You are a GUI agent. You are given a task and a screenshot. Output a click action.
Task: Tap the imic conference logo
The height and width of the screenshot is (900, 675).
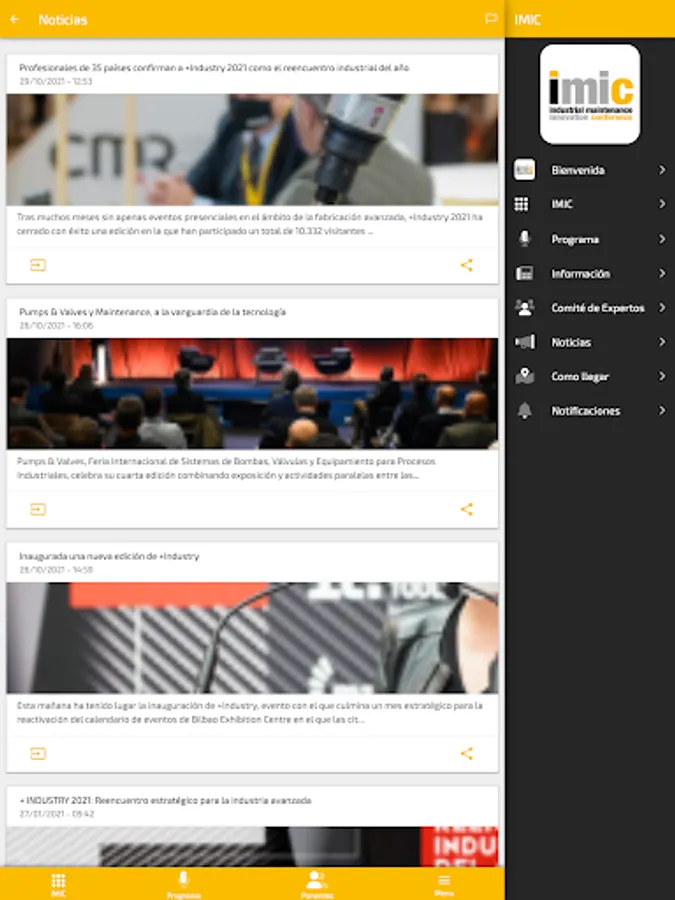pyautogui.click(x=590, y=94)
